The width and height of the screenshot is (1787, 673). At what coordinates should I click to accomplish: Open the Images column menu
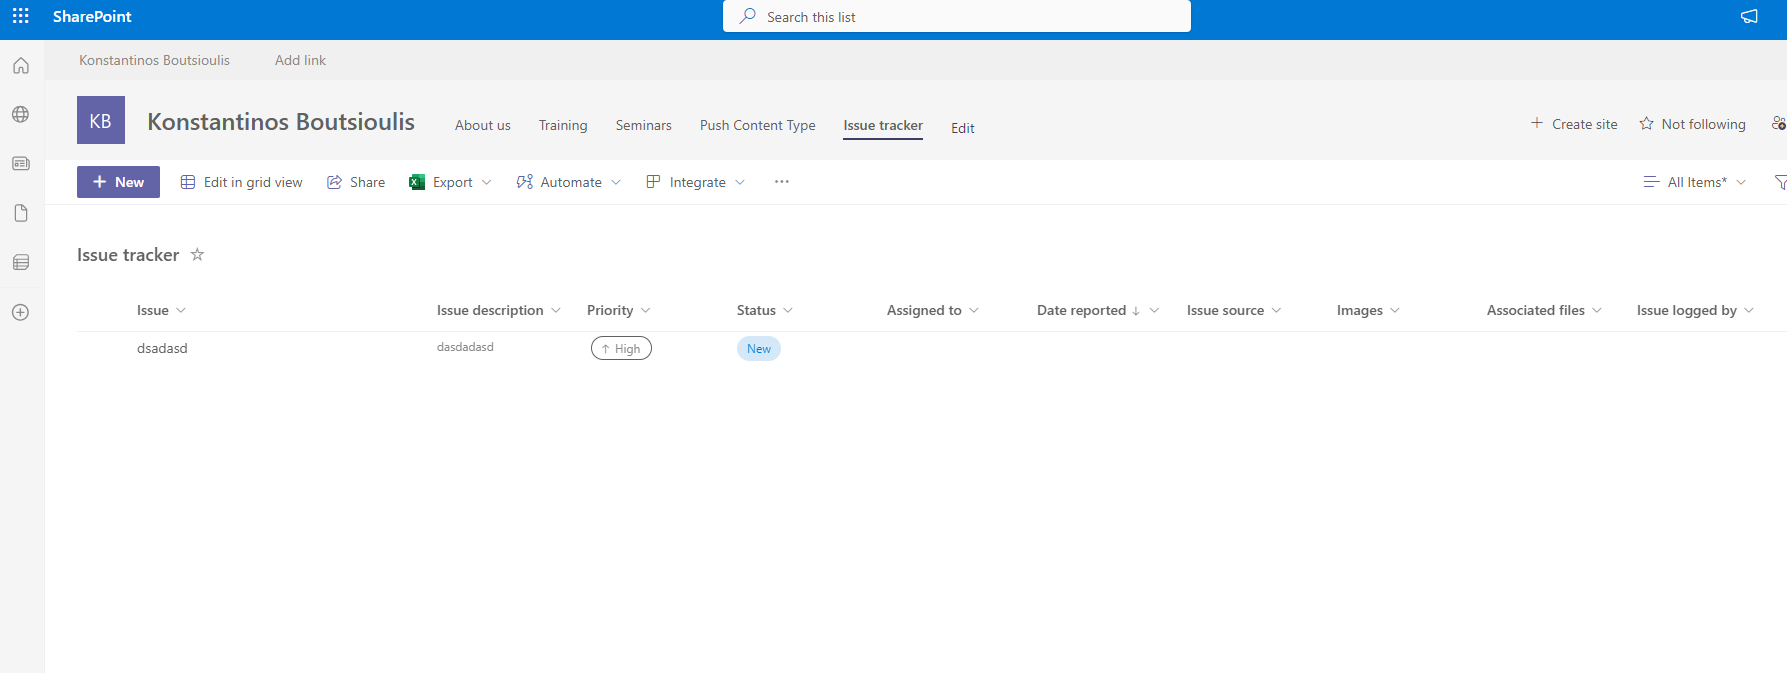(x=1368, y=310)
